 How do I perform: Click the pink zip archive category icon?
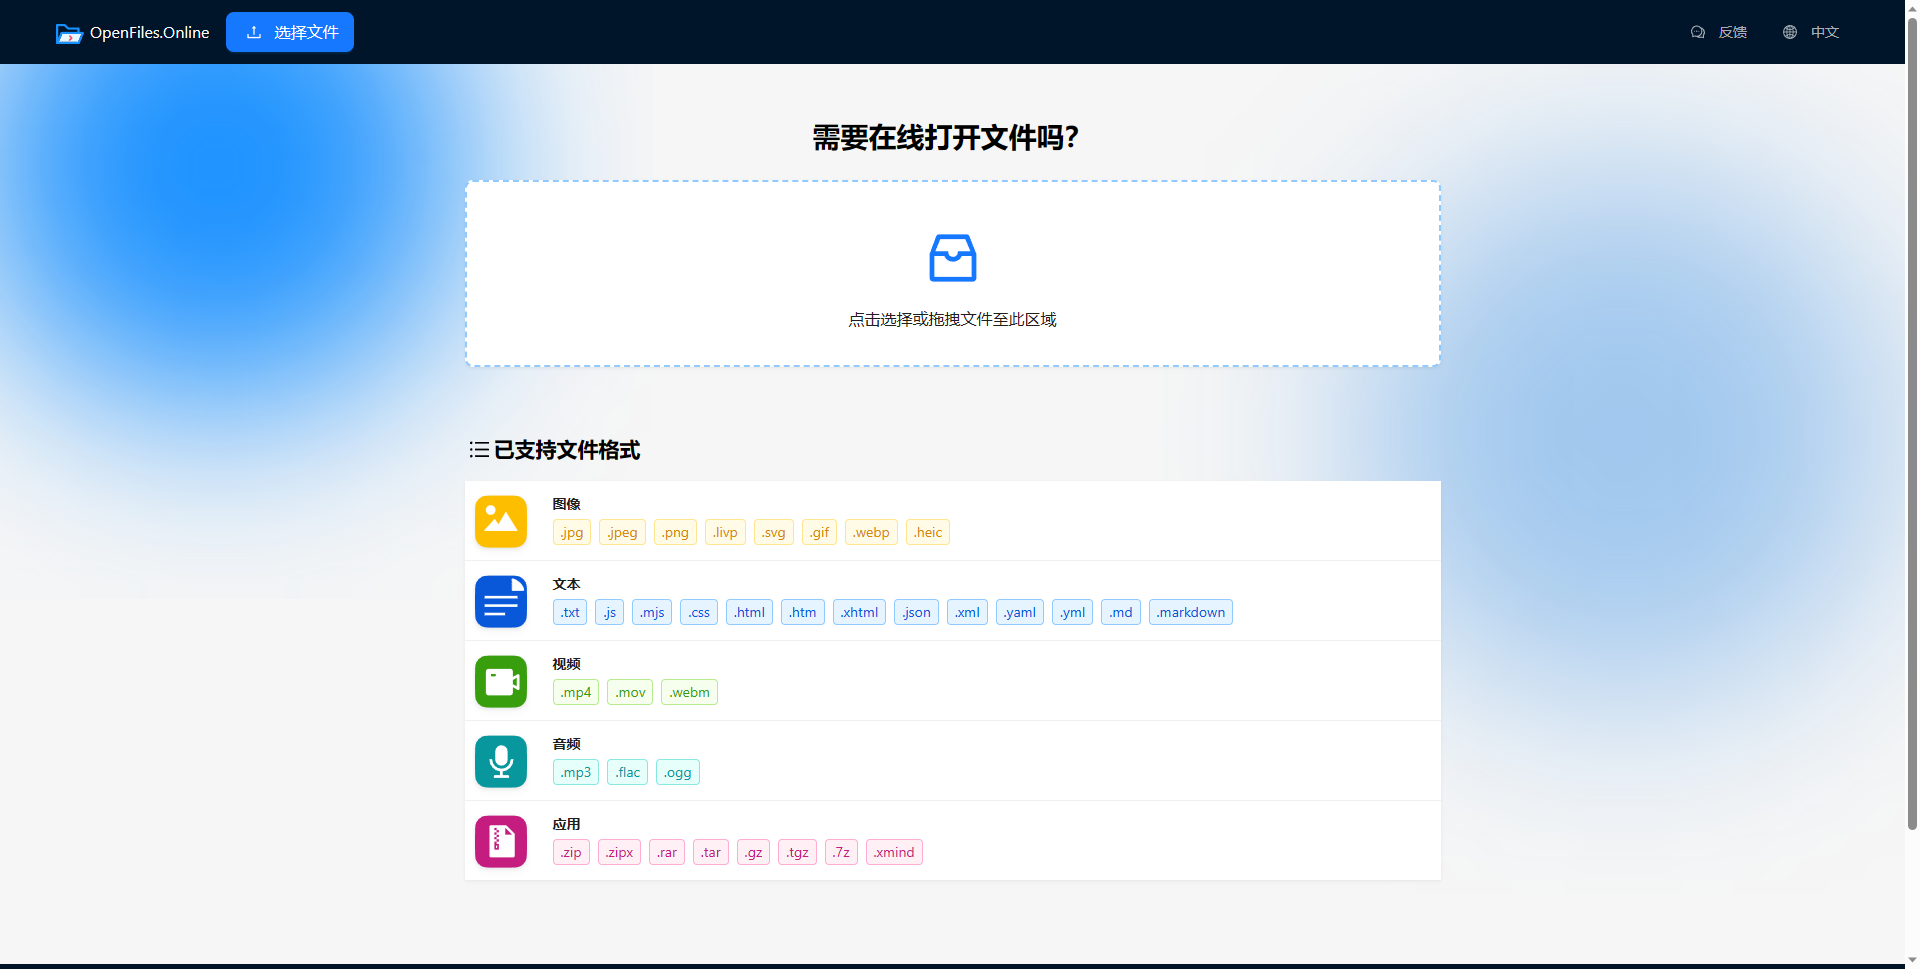coord(500,841)
